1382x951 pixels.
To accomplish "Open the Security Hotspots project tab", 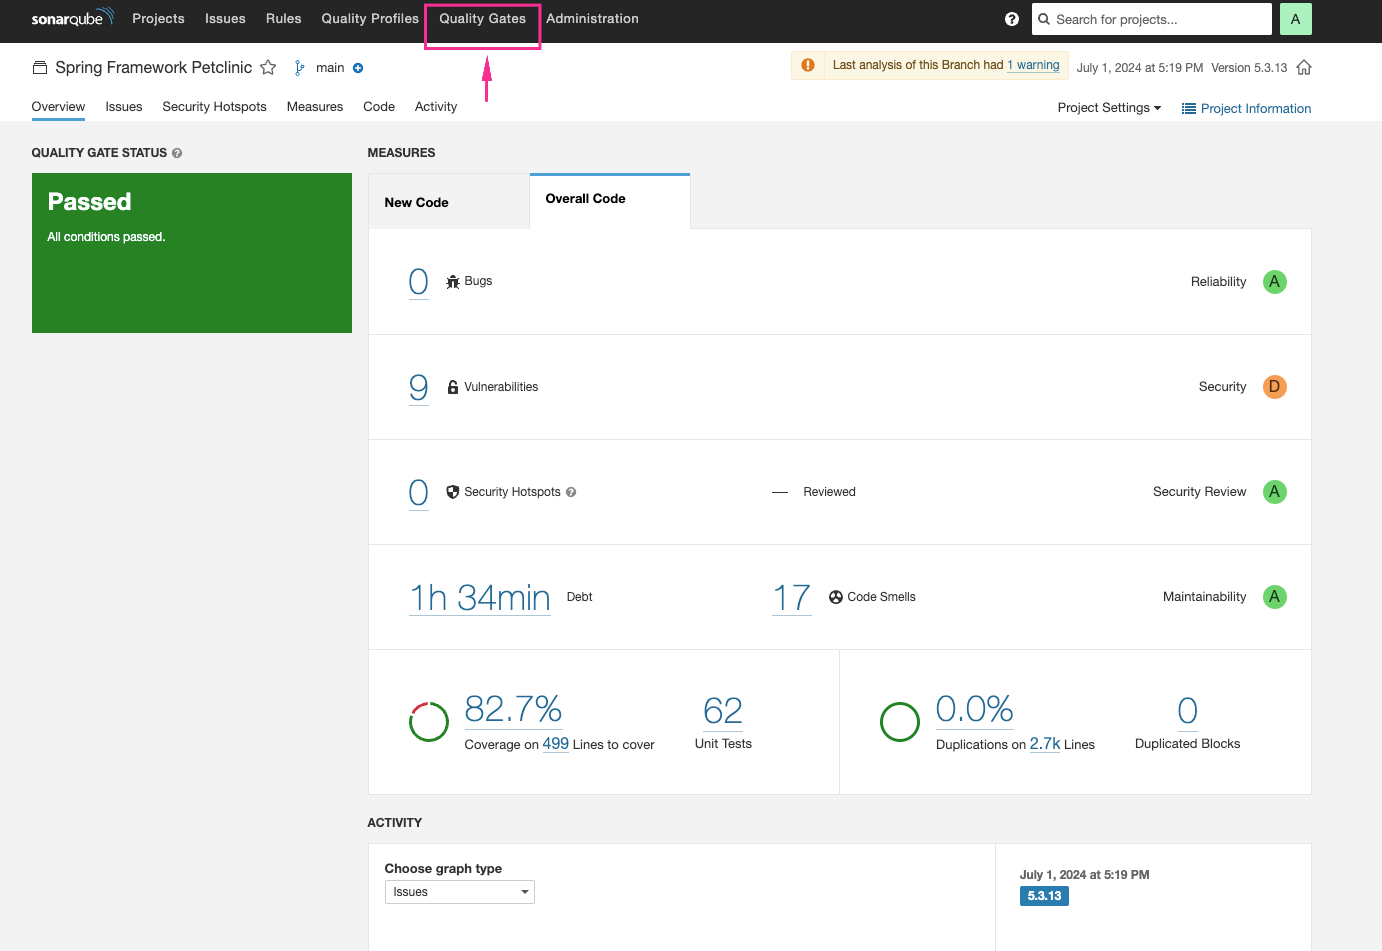I will click(214, 107).
